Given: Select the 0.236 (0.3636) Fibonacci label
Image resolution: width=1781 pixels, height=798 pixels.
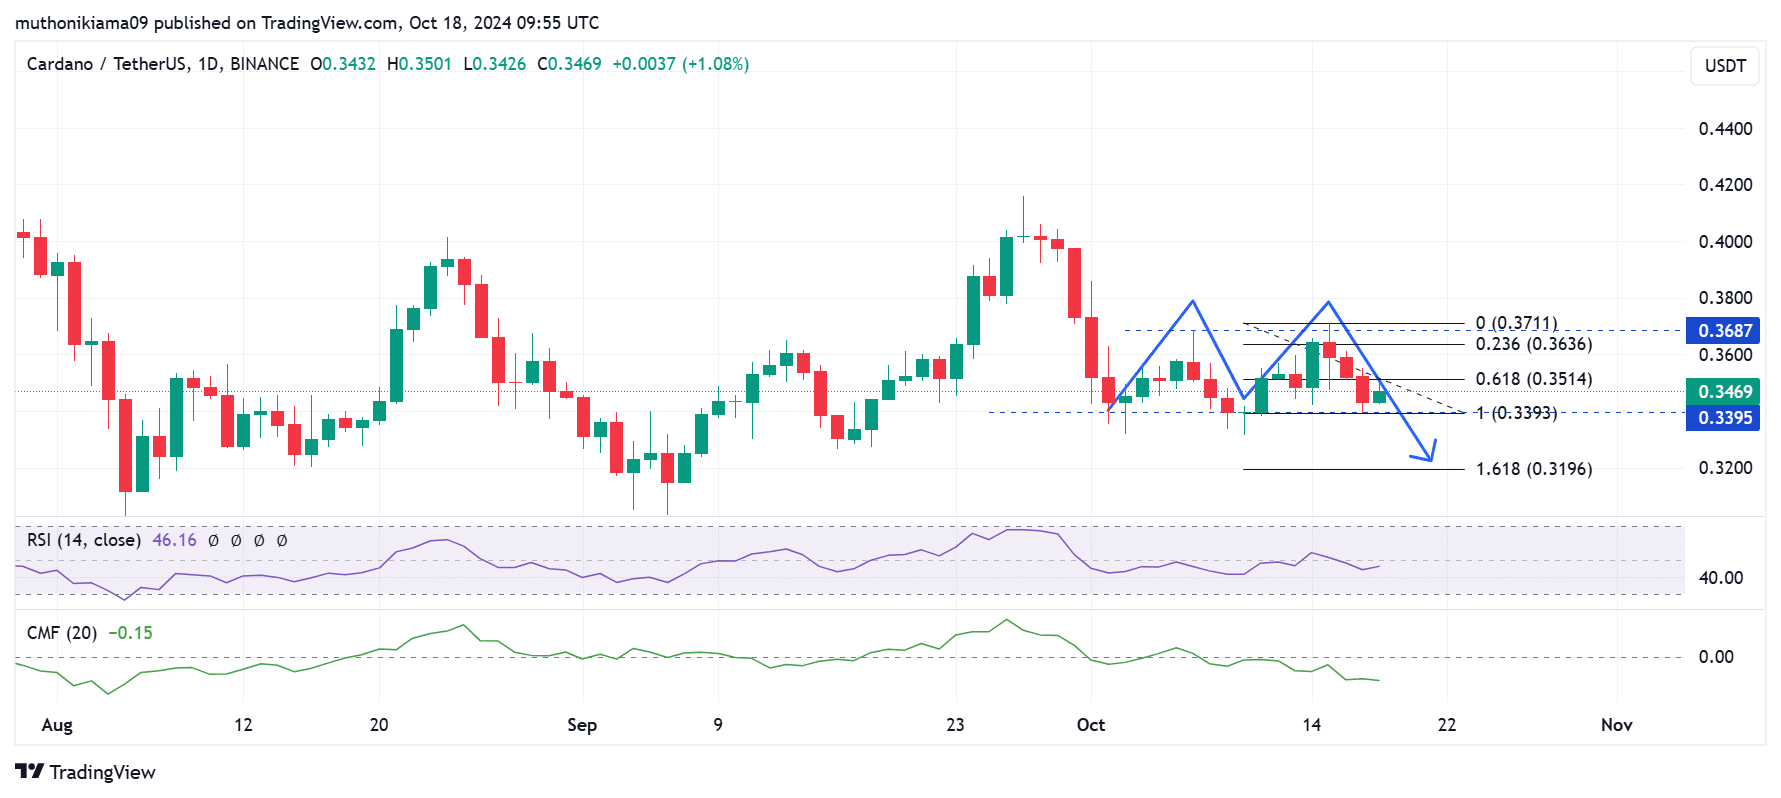Looking at the screenshot, I should point(1533,344).
